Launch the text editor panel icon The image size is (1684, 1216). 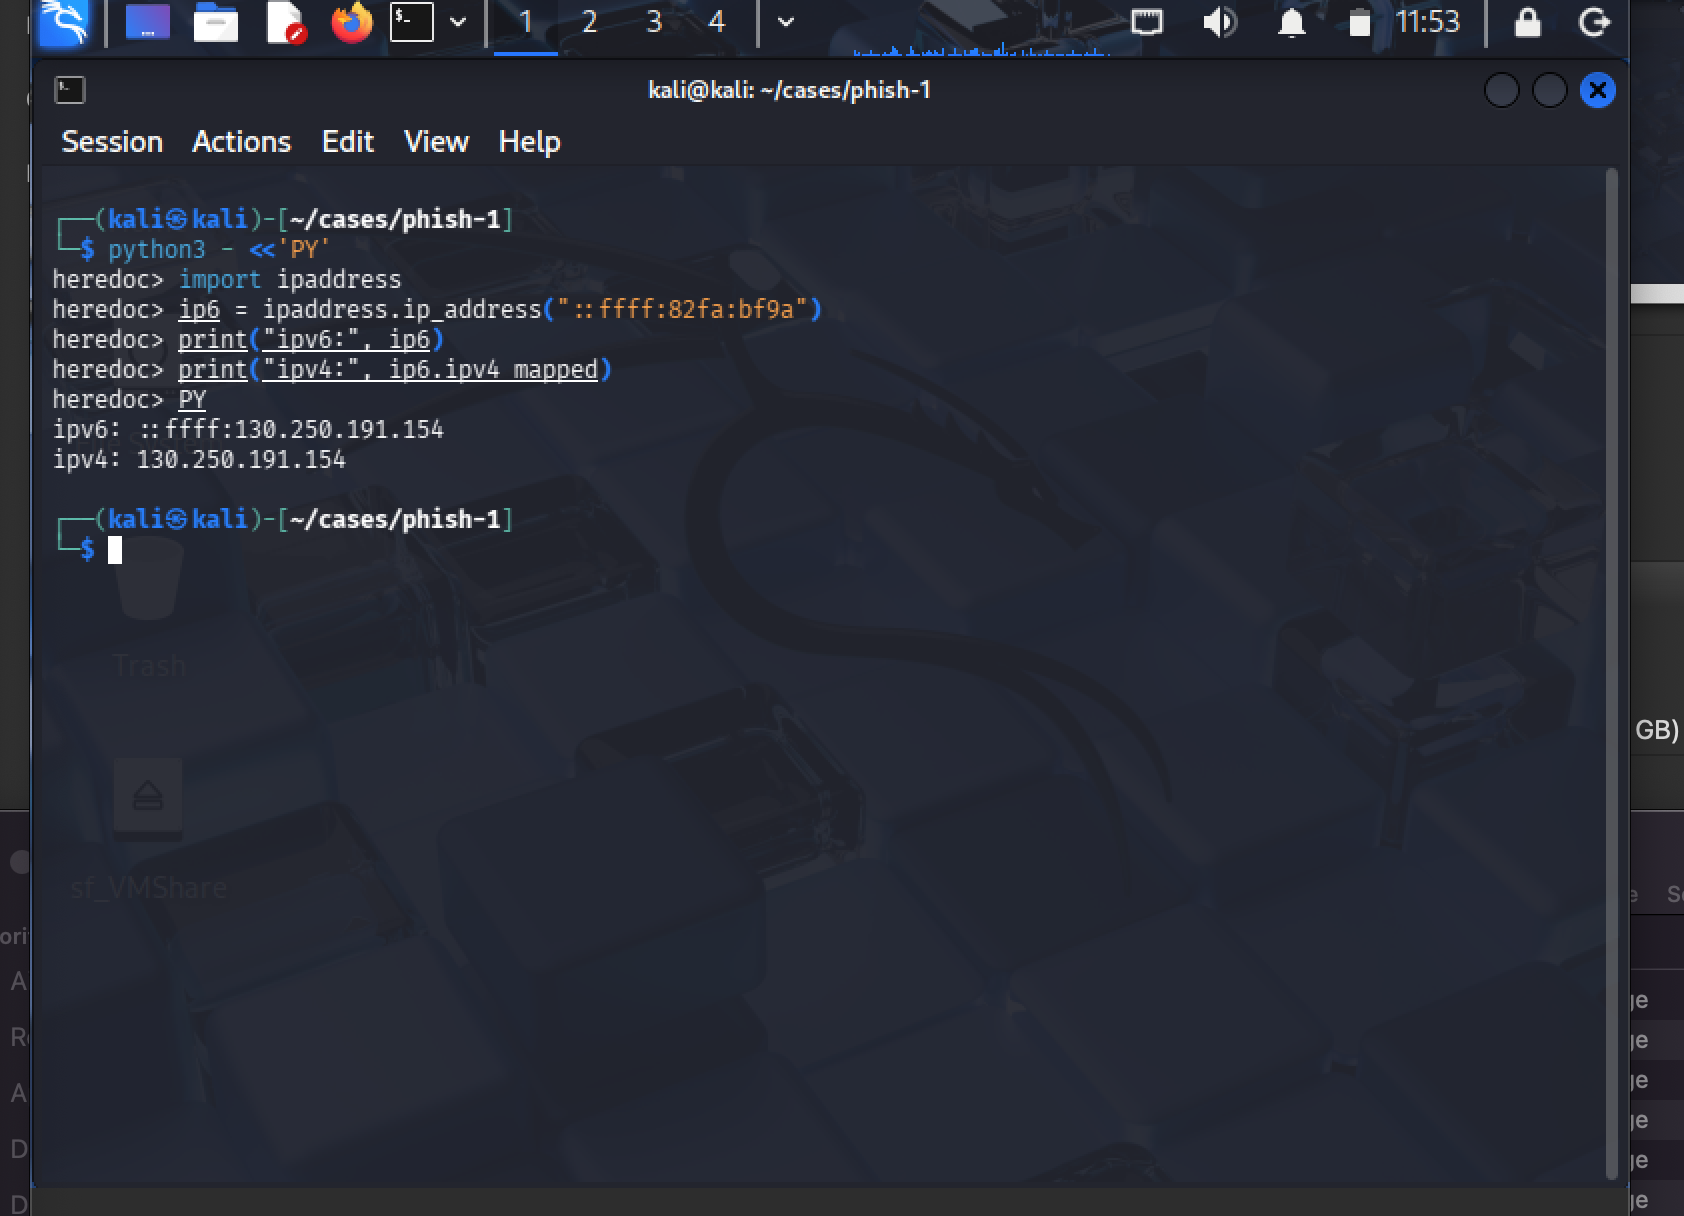click(284, 22)
